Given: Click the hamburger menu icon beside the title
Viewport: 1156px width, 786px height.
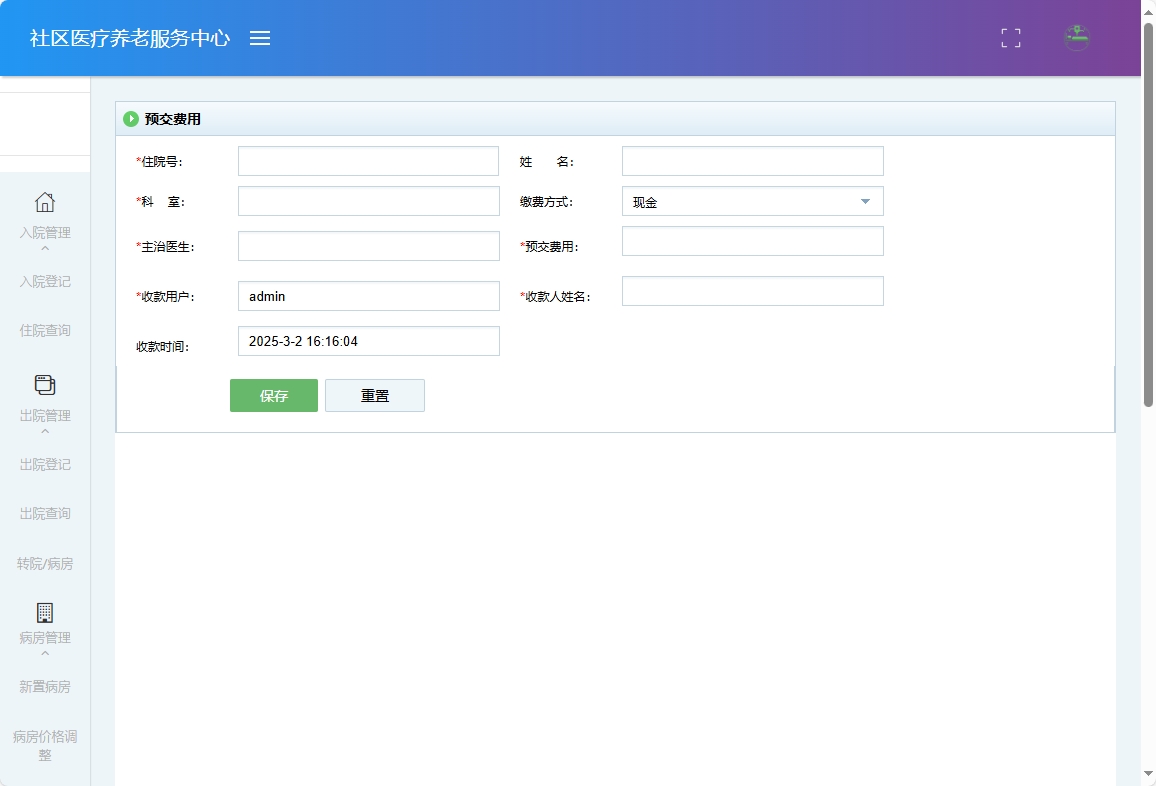Looking at the screenshot, I should [x=260, y=38].
